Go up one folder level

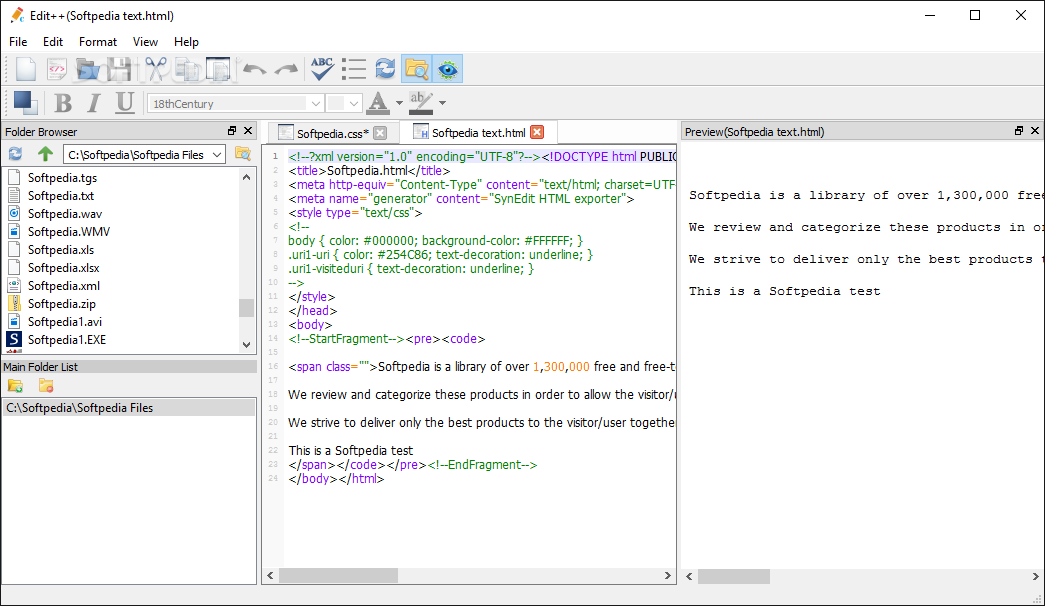pos(45,154)
